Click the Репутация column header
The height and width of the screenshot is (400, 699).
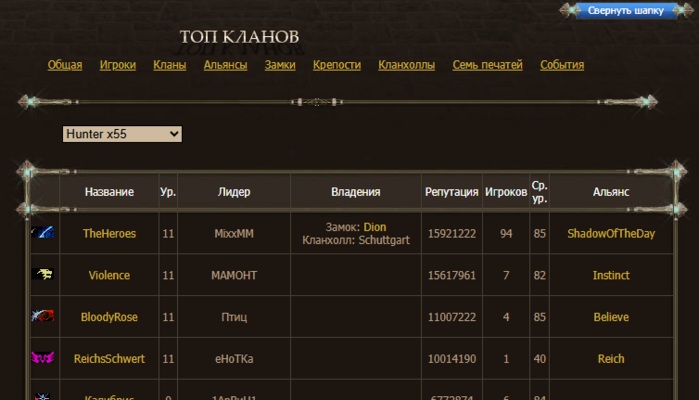tap(450, 191)
